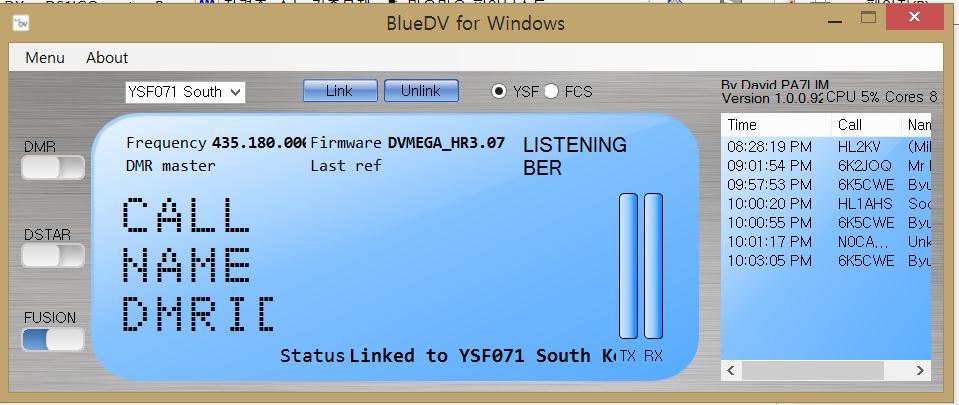The width and height of the screenshot is (959, 405).
Task: Click the BlueDV app icon in title bar
Action: 21,23
